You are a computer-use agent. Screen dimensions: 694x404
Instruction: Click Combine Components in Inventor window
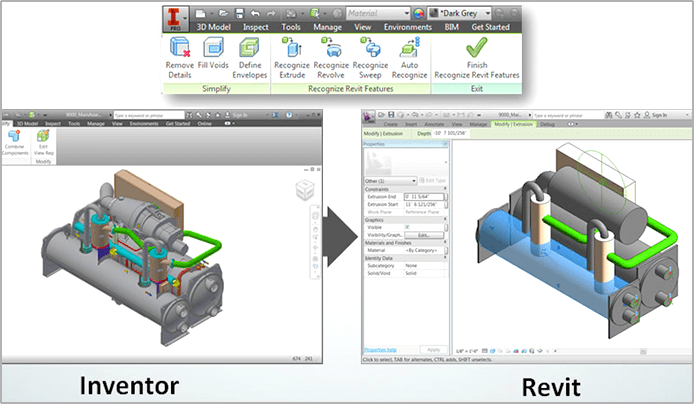(x=15, y=142)
